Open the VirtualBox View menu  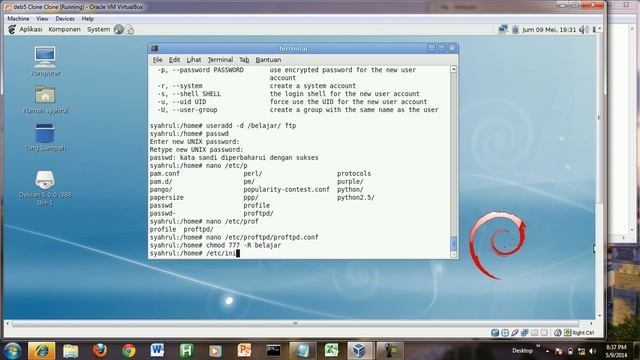42,19
